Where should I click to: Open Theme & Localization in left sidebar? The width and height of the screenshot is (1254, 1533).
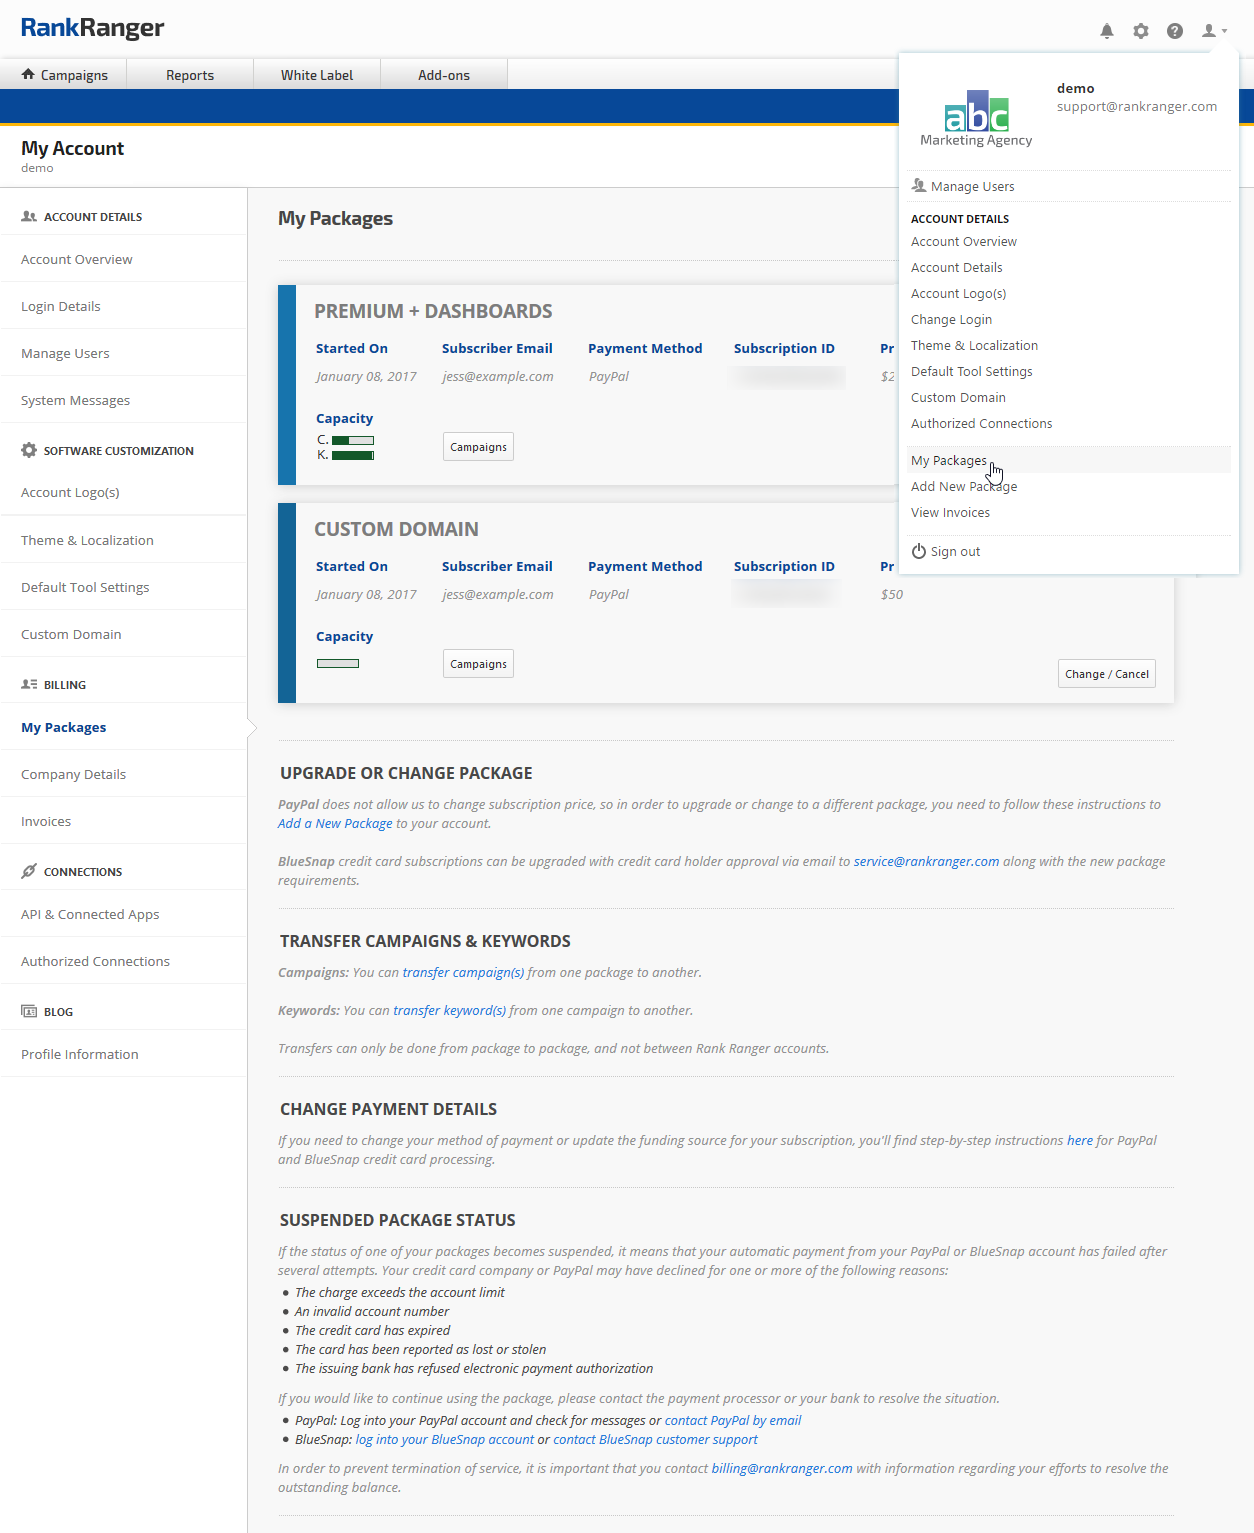tap(88, 541)
